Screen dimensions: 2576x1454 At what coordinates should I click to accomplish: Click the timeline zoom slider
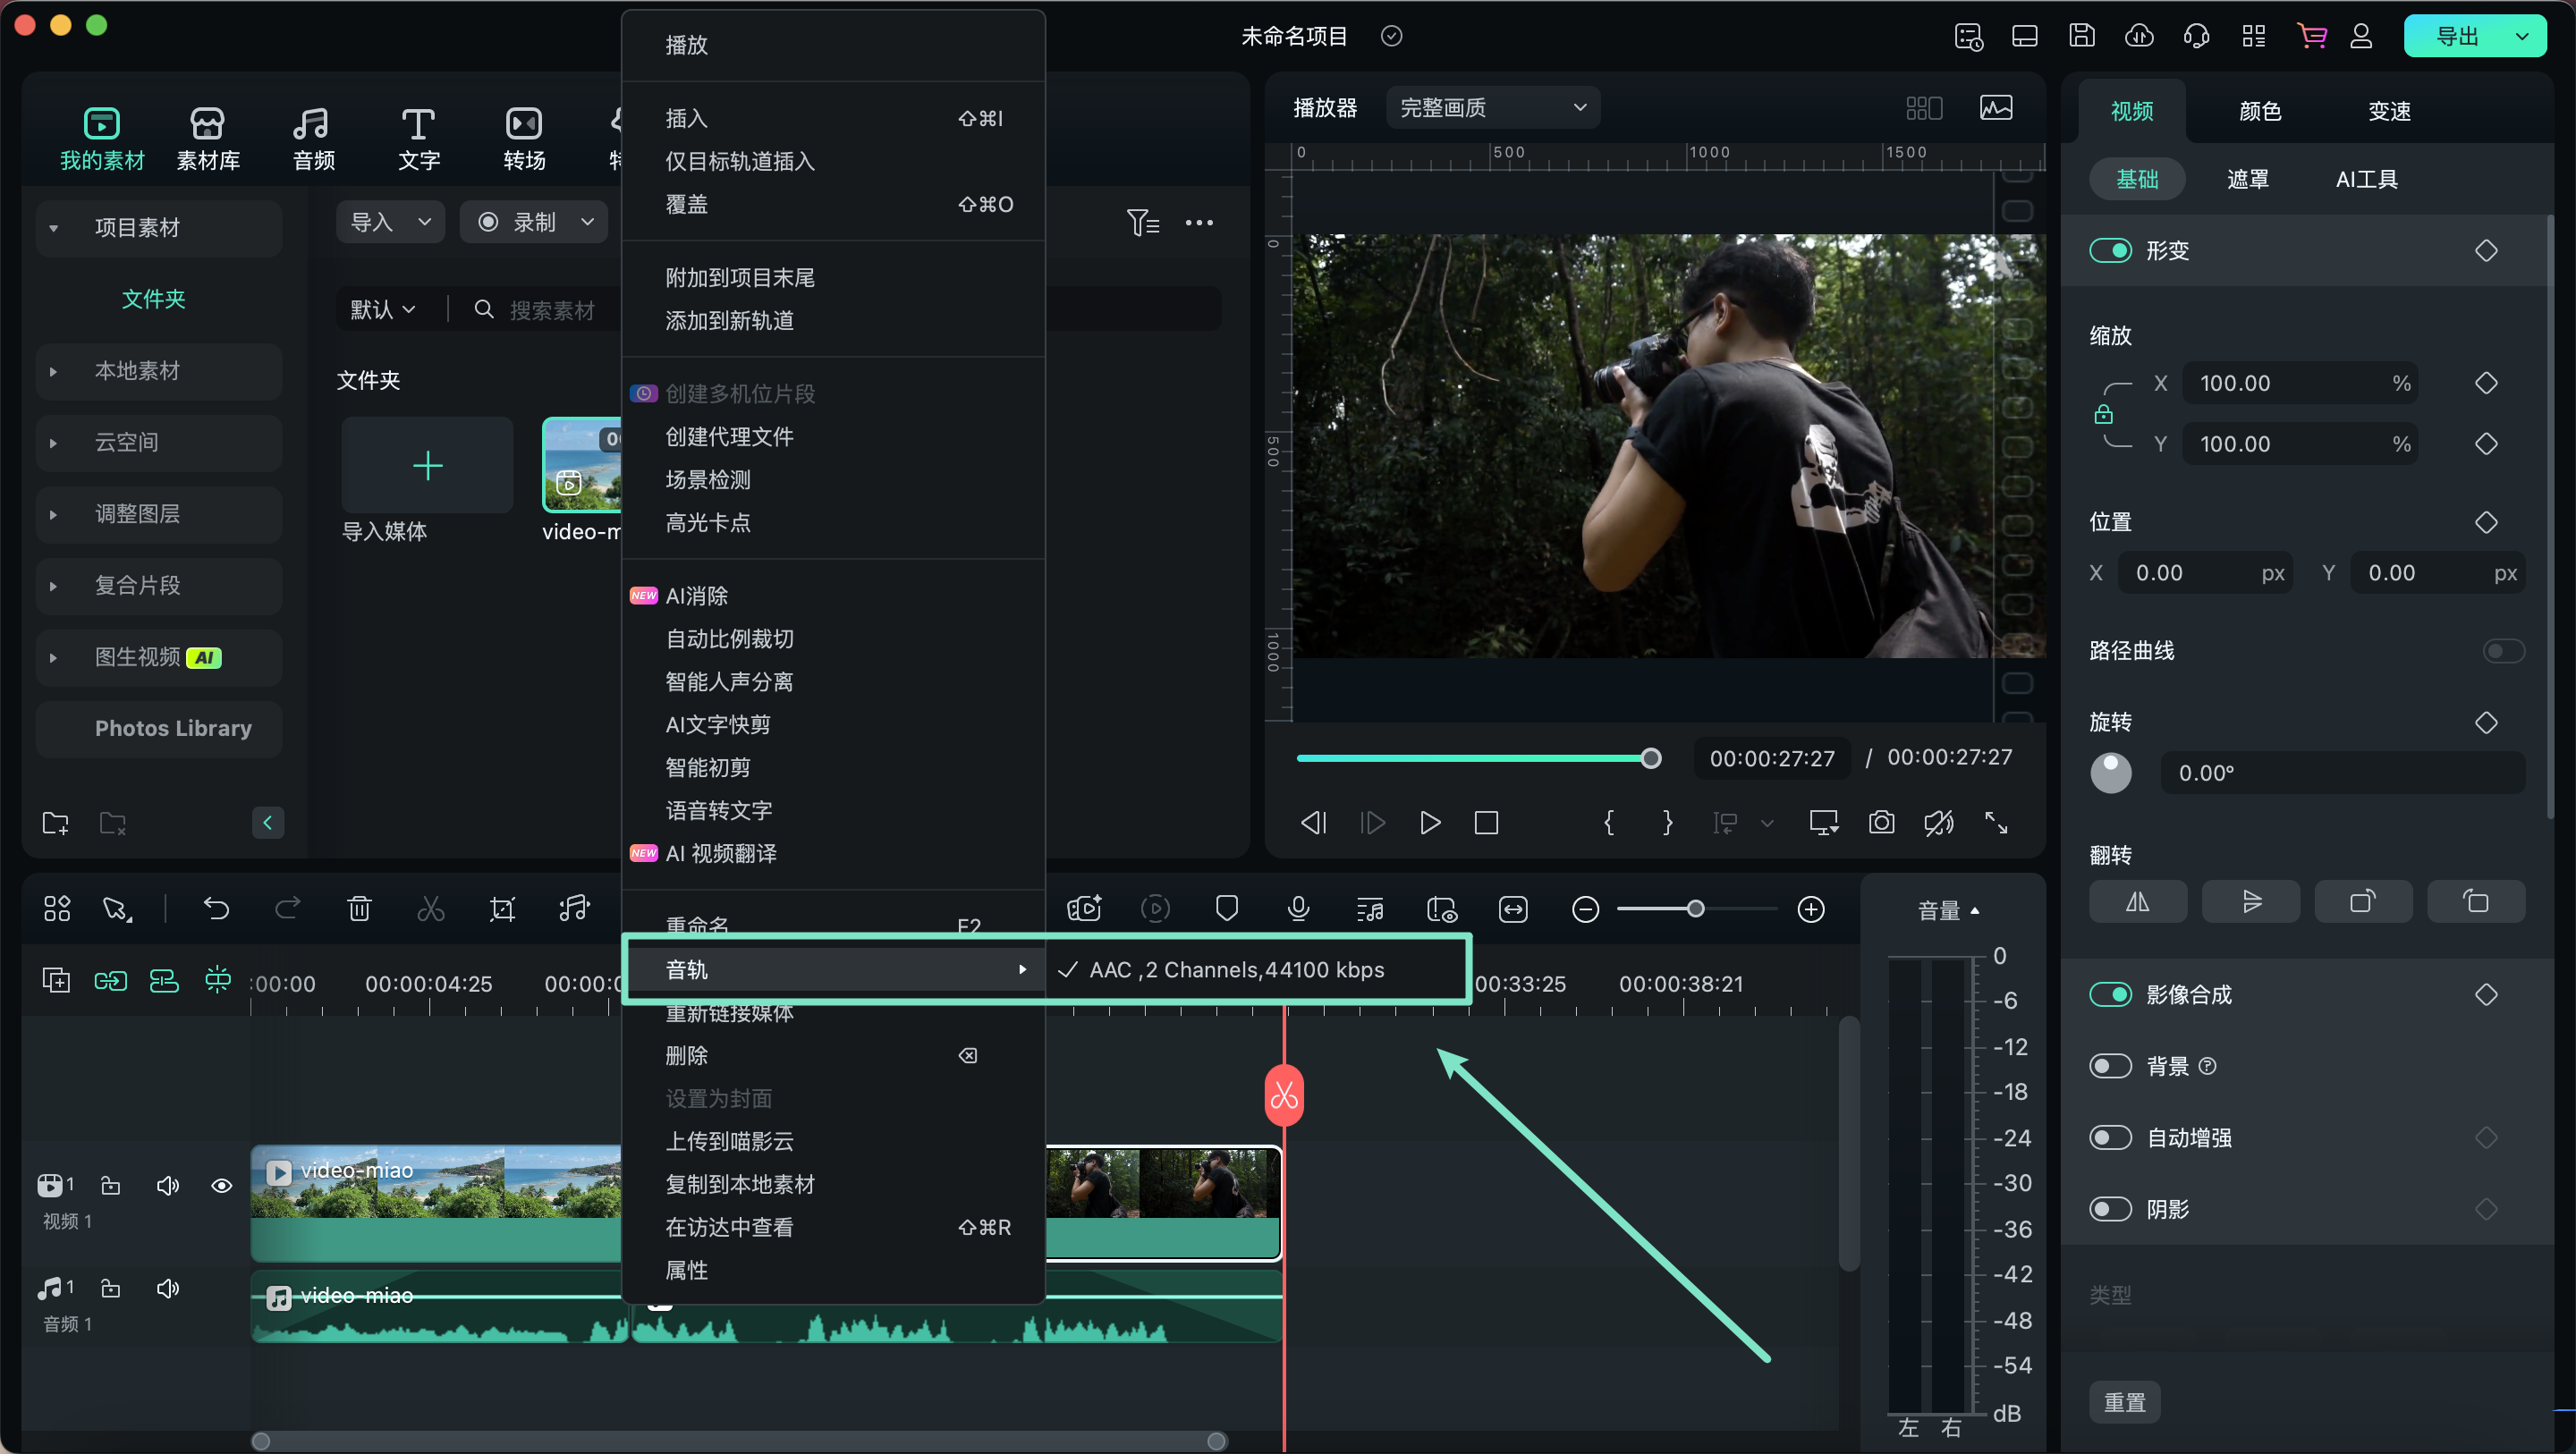[x=1697, y=909]
